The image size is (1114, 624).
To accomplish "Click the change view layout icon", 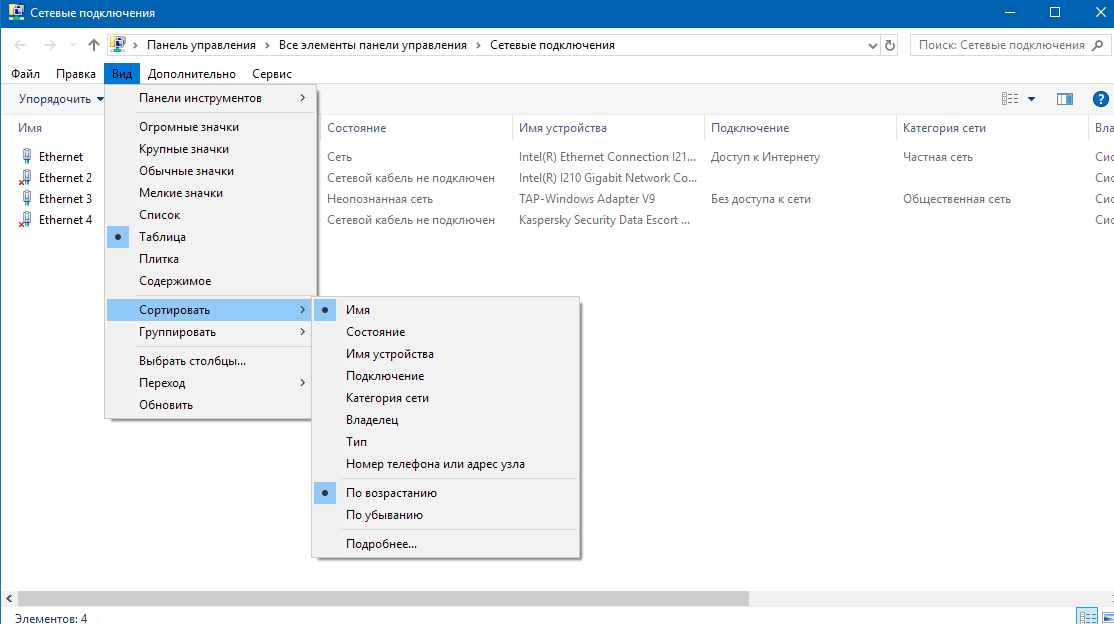I will (1010, 99).
